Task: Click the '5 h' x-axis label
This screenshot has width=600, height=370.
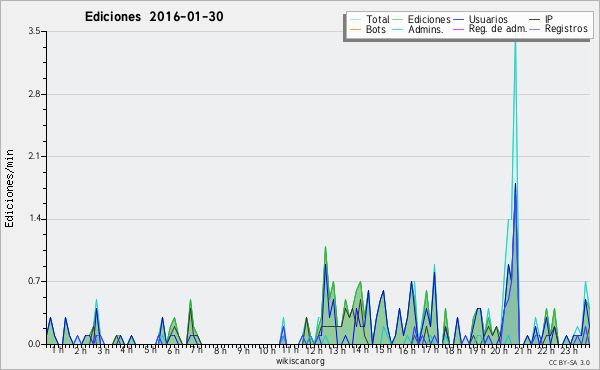Action: click(150, 350)
